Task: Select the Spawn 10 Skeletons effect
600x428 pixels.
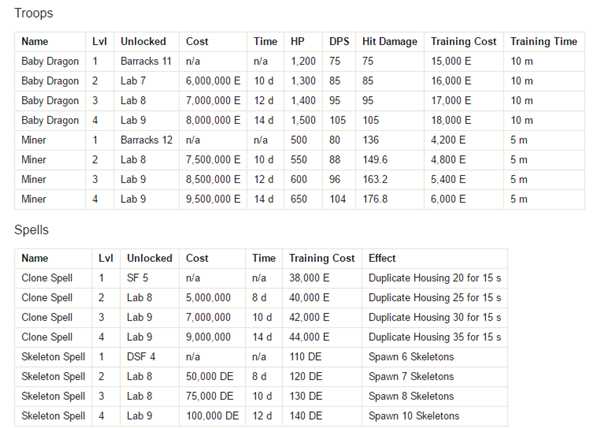Action: (x=414, y=416)
